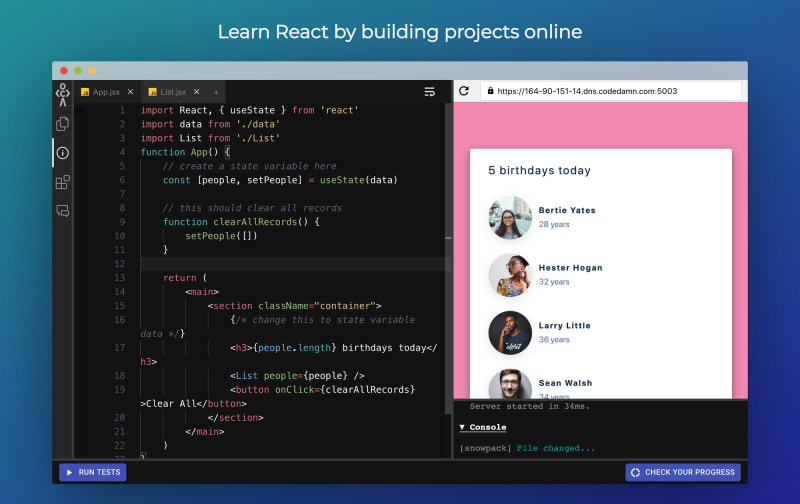This screenshot has height=504, width=800.
Task: Click the Run Tests button
Action: click(x=92, y=472)
